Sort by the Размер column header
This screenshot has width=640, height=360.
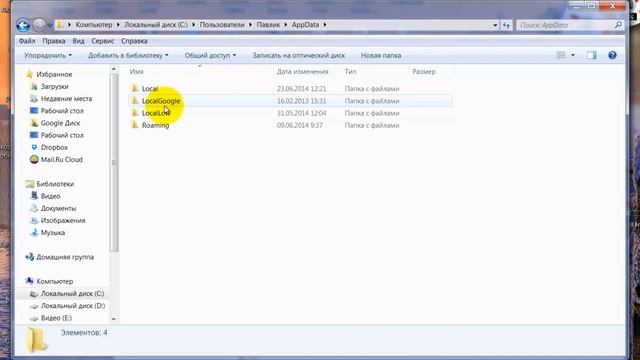tap(424, 72)
